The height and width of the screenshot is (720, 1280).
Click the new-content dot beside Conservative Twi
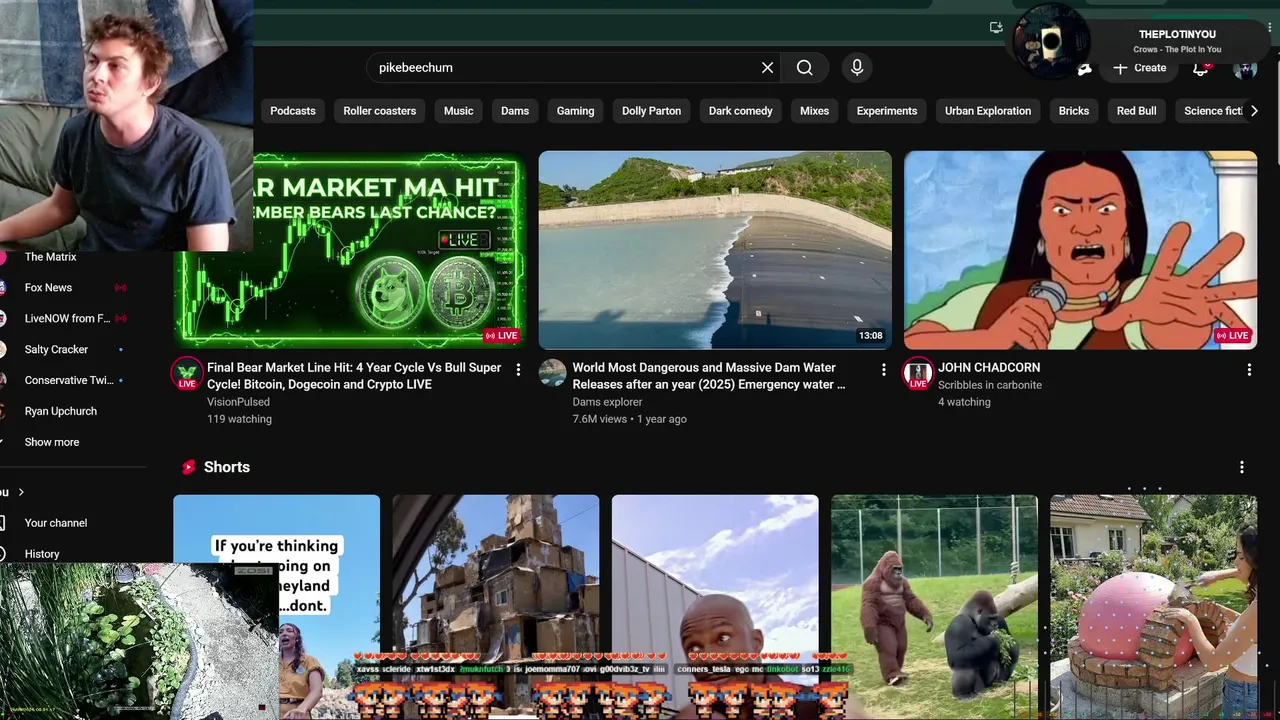121,381
